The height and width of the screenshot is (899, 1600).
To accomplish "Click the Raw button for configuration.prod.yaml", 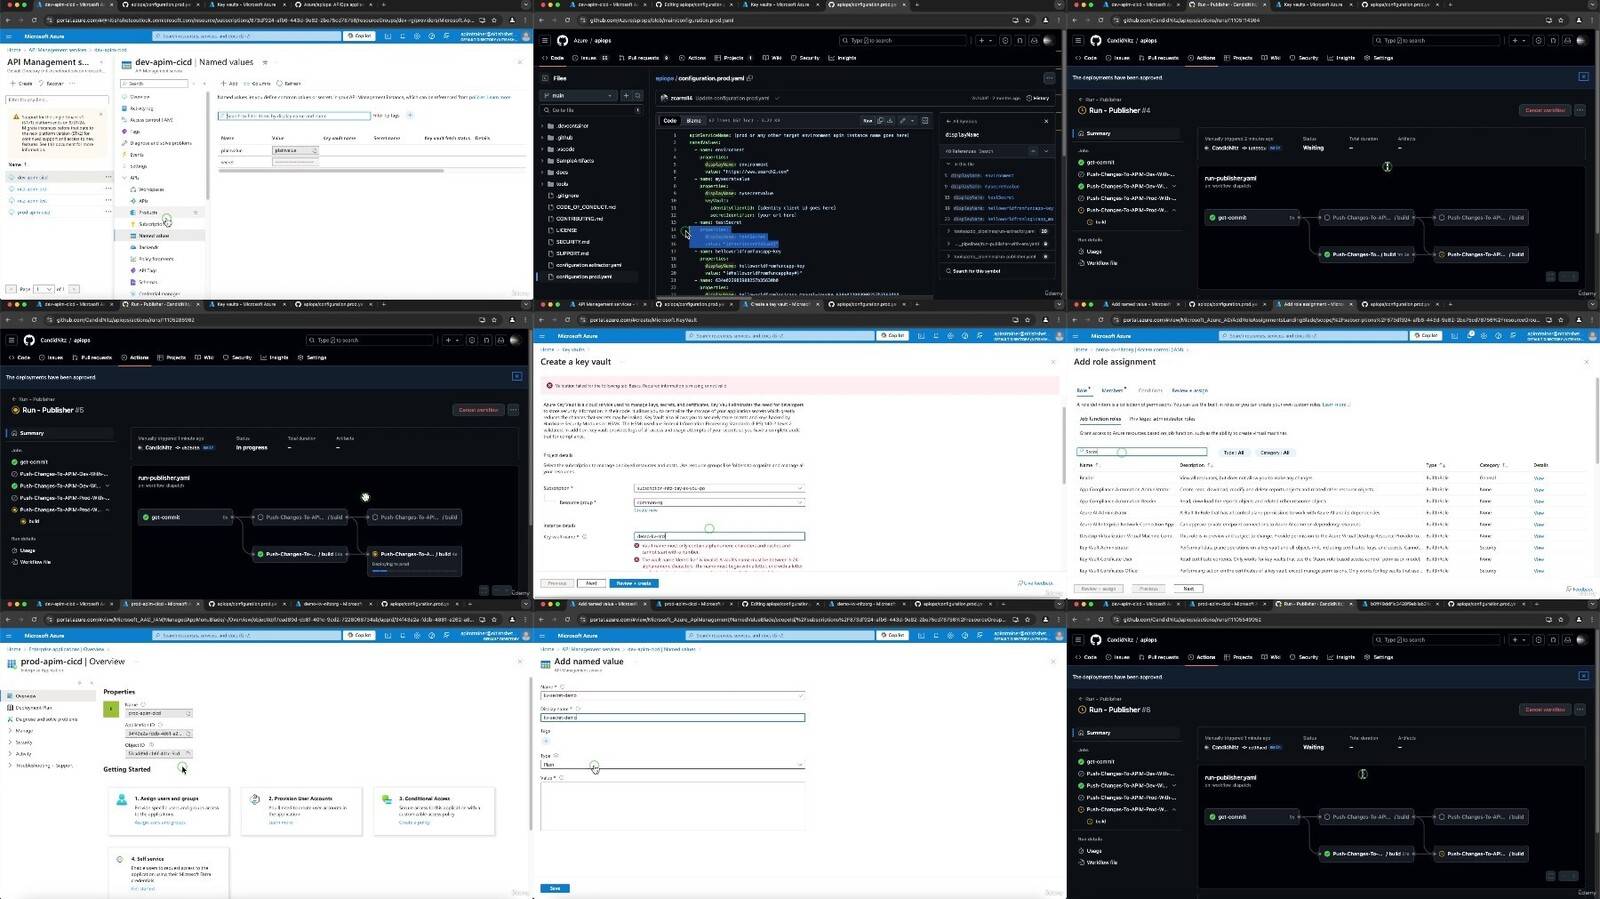I will [x=868, y=121].
